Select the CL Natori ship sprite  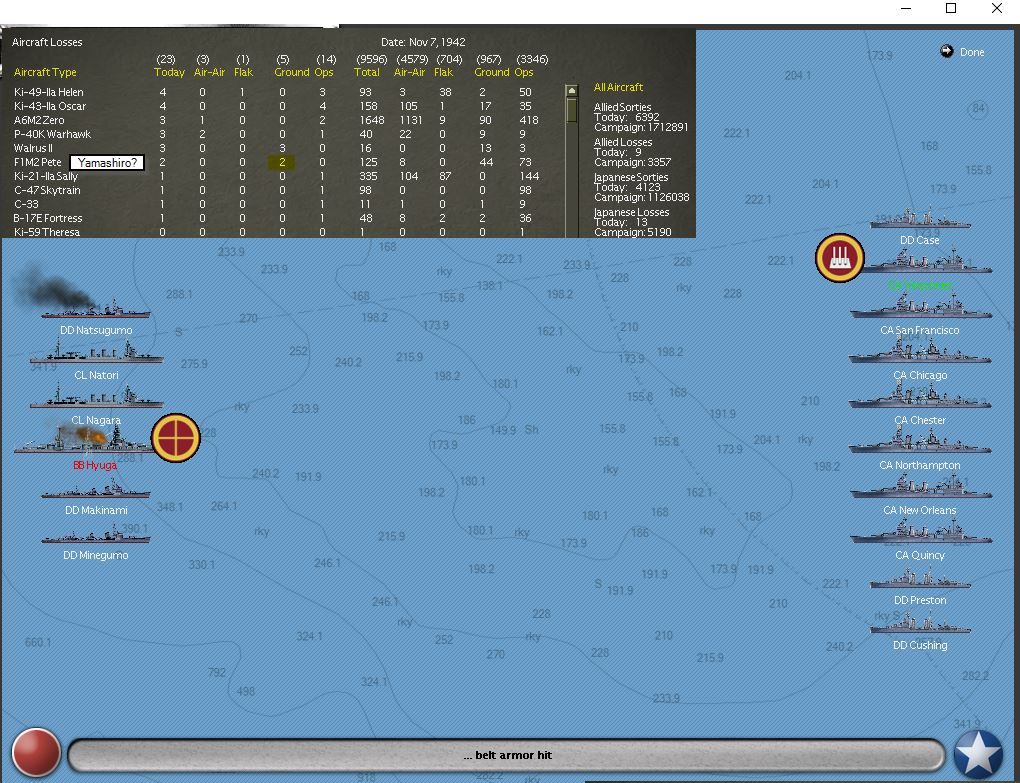click(x=96, y=352)
